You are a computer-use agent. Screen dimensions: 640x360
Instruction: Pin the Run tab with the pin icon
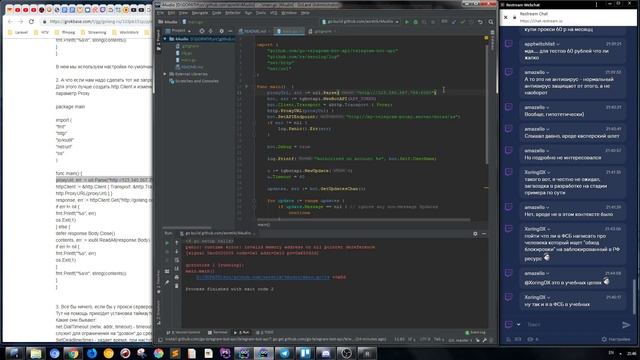pyautogui.click(x=167, y=282)
